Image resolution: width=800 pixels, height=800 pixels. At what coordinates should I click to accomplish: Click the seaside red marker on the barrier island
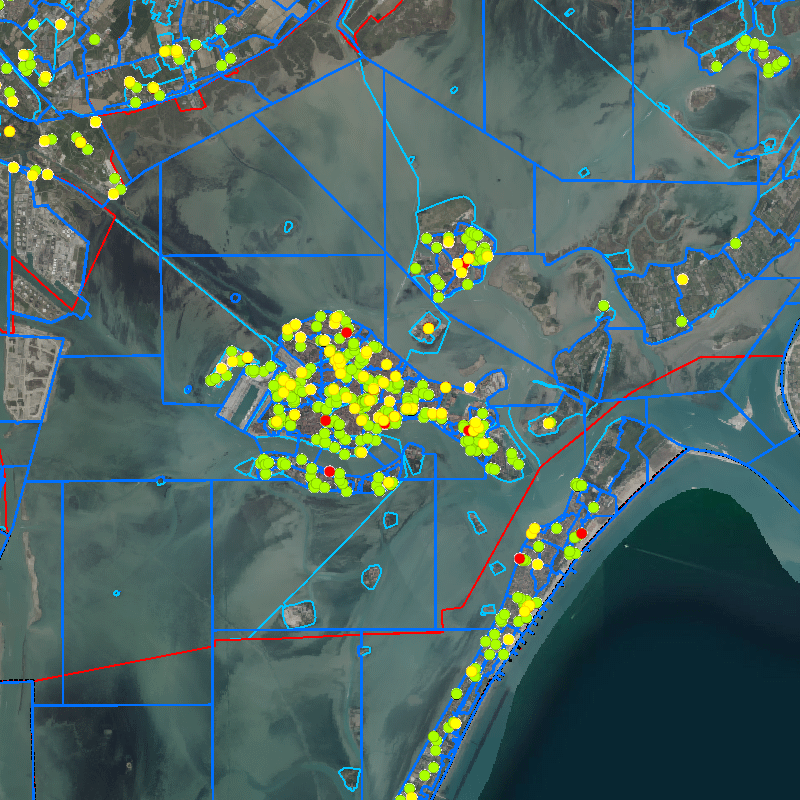click(x=581, y=534)
